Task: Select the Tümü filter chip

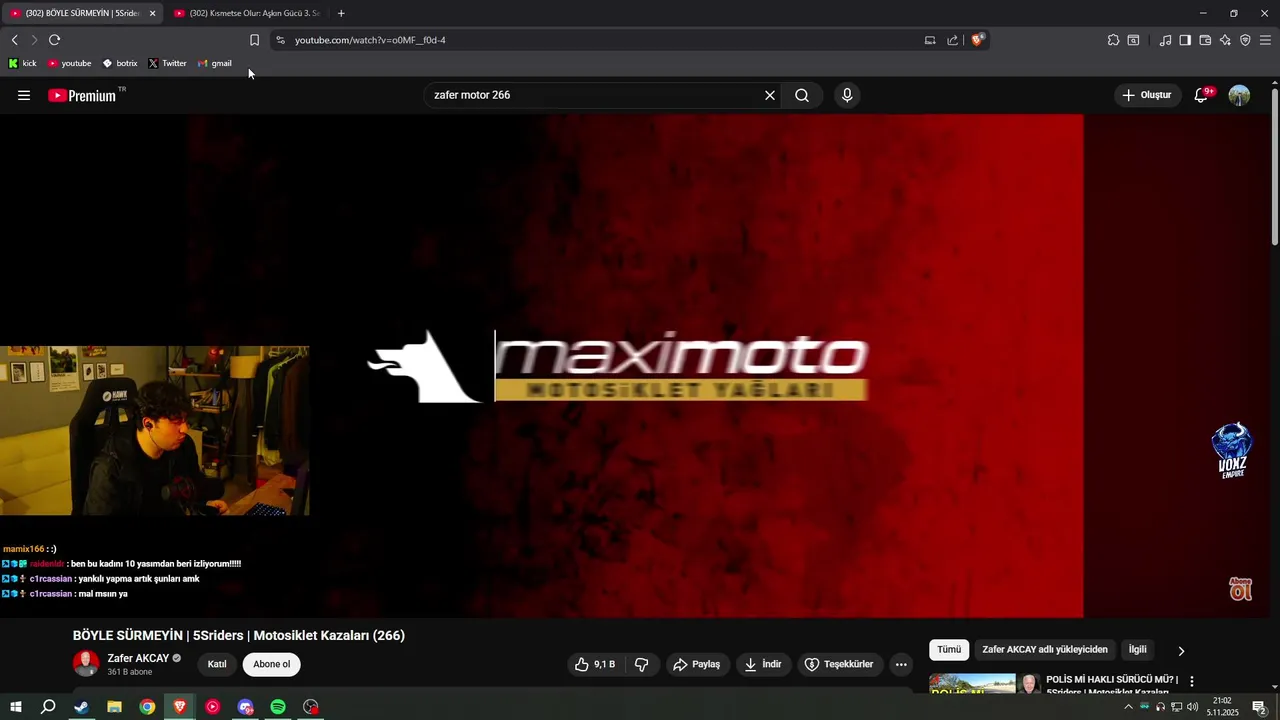Action: (x=949, y=650)
